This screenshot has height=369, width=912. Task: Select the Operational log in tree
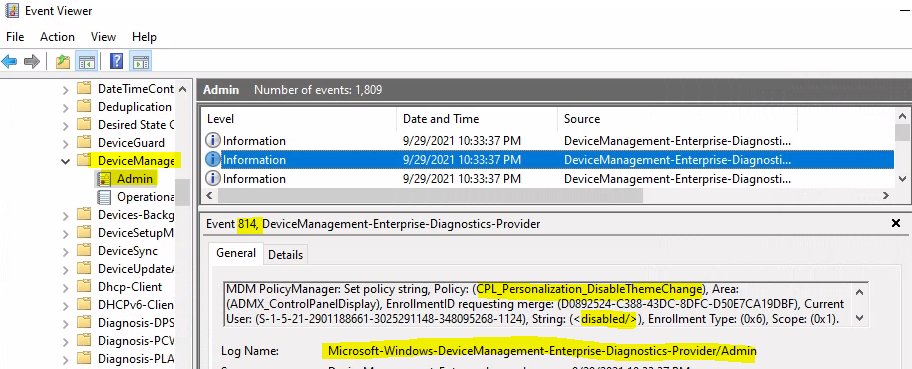pyautogui.click(x=145, y=197)
